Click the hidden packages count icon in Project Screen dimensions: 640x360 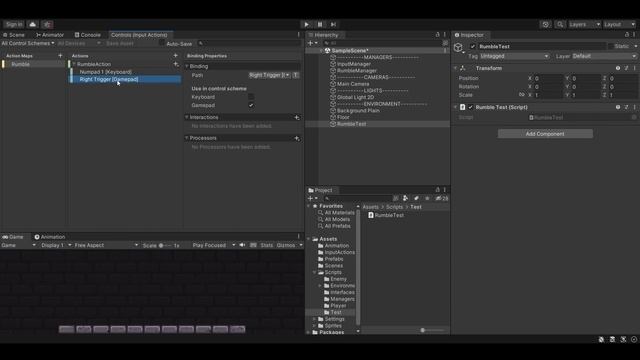[x=442, y=198]
